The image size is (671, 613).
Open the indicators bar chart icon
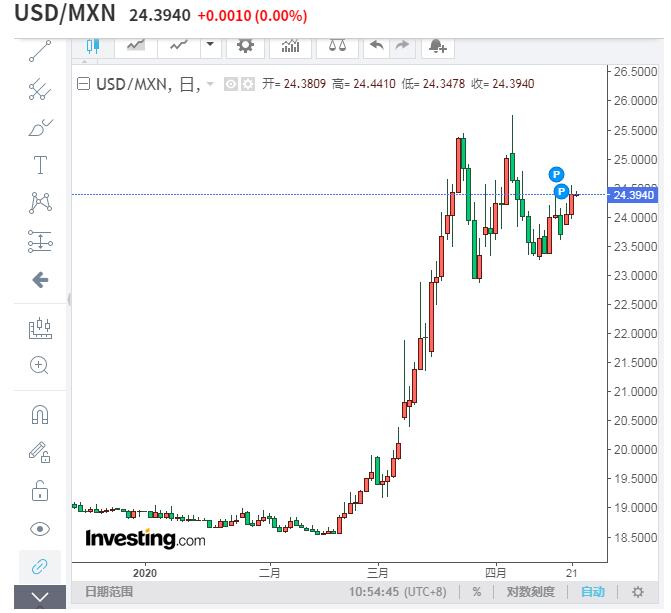[290, 46]
